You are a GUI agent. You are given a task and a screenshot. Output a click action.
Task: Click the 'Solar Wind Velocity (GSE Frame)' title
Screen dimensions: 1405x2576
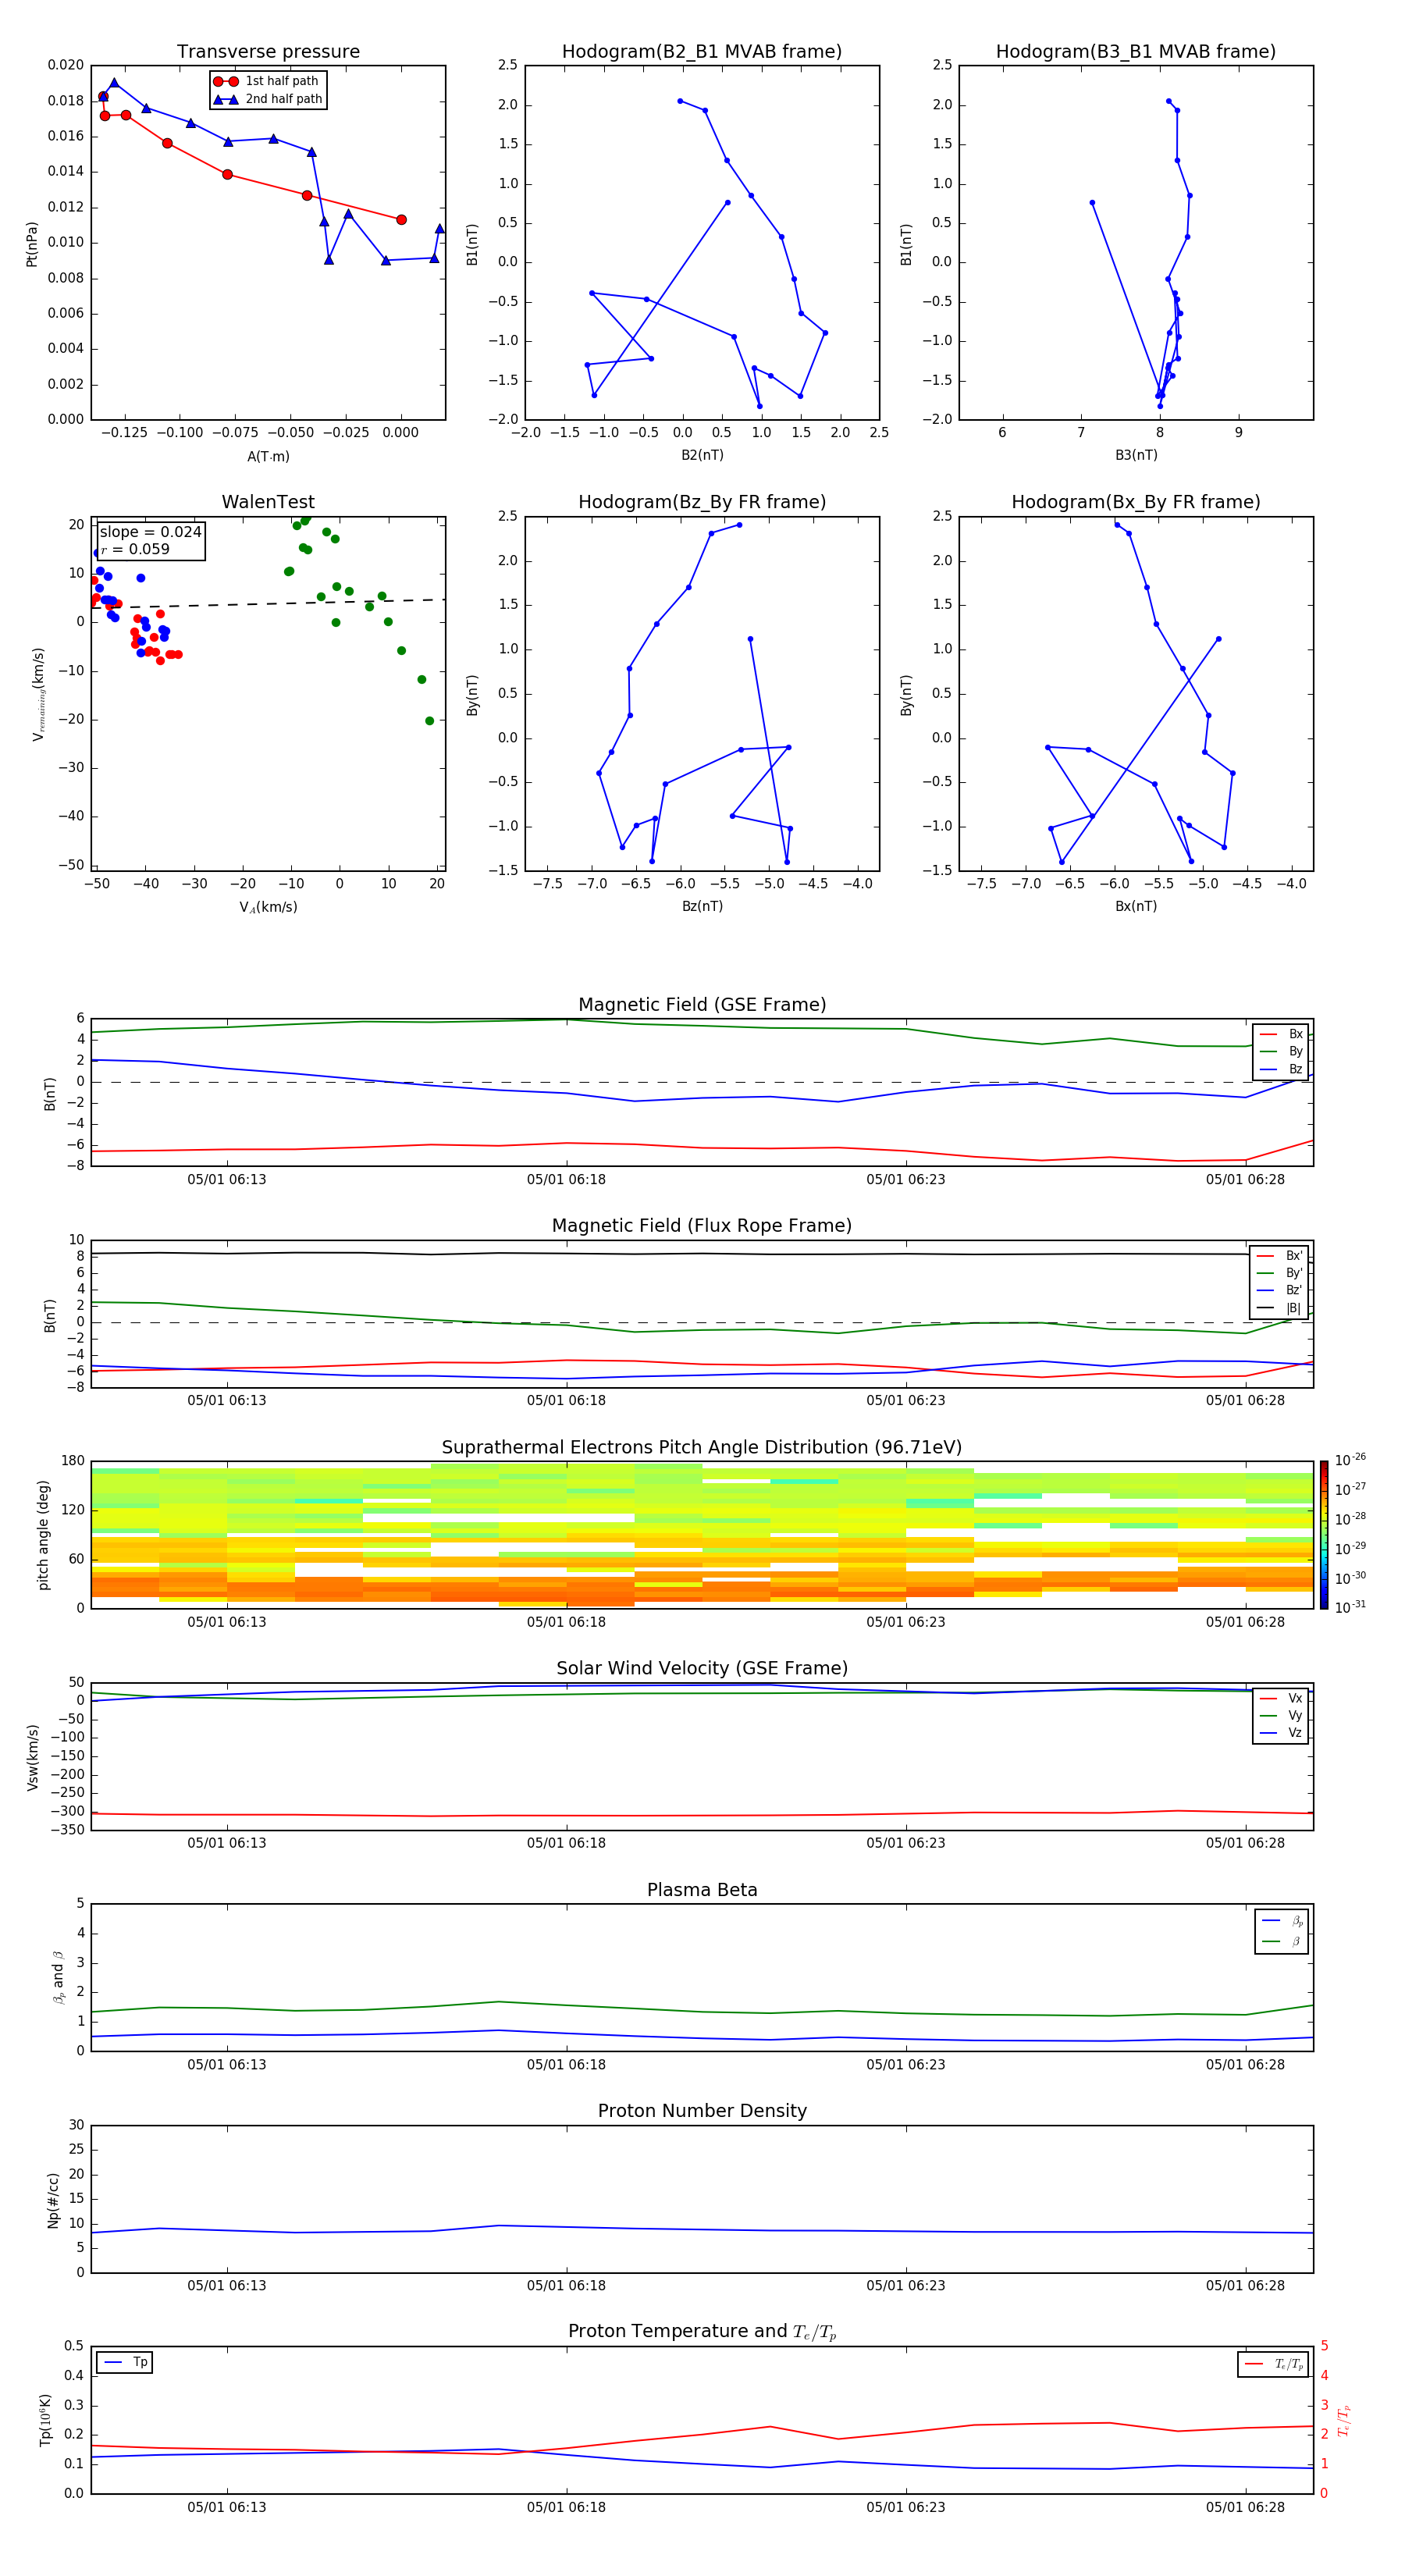(x=702, y=1668)
